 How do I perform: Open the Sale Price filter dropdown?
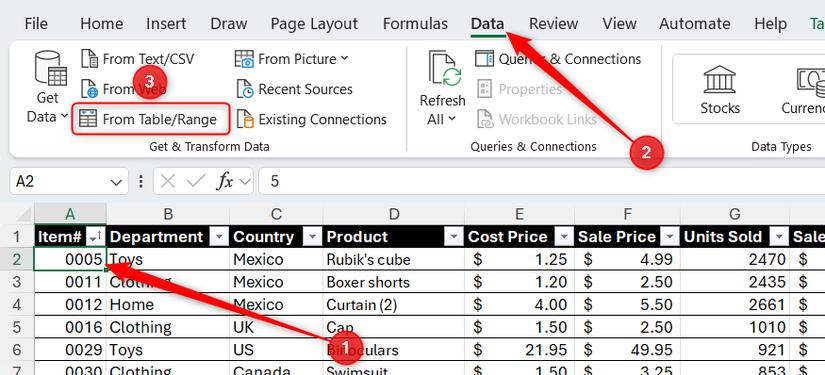point(669,237)
